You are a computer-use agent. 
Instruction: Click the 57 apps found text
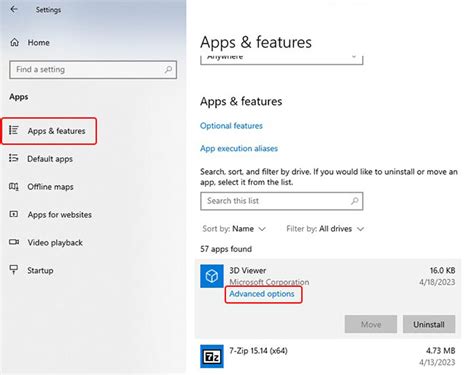[x=226, y=249]
